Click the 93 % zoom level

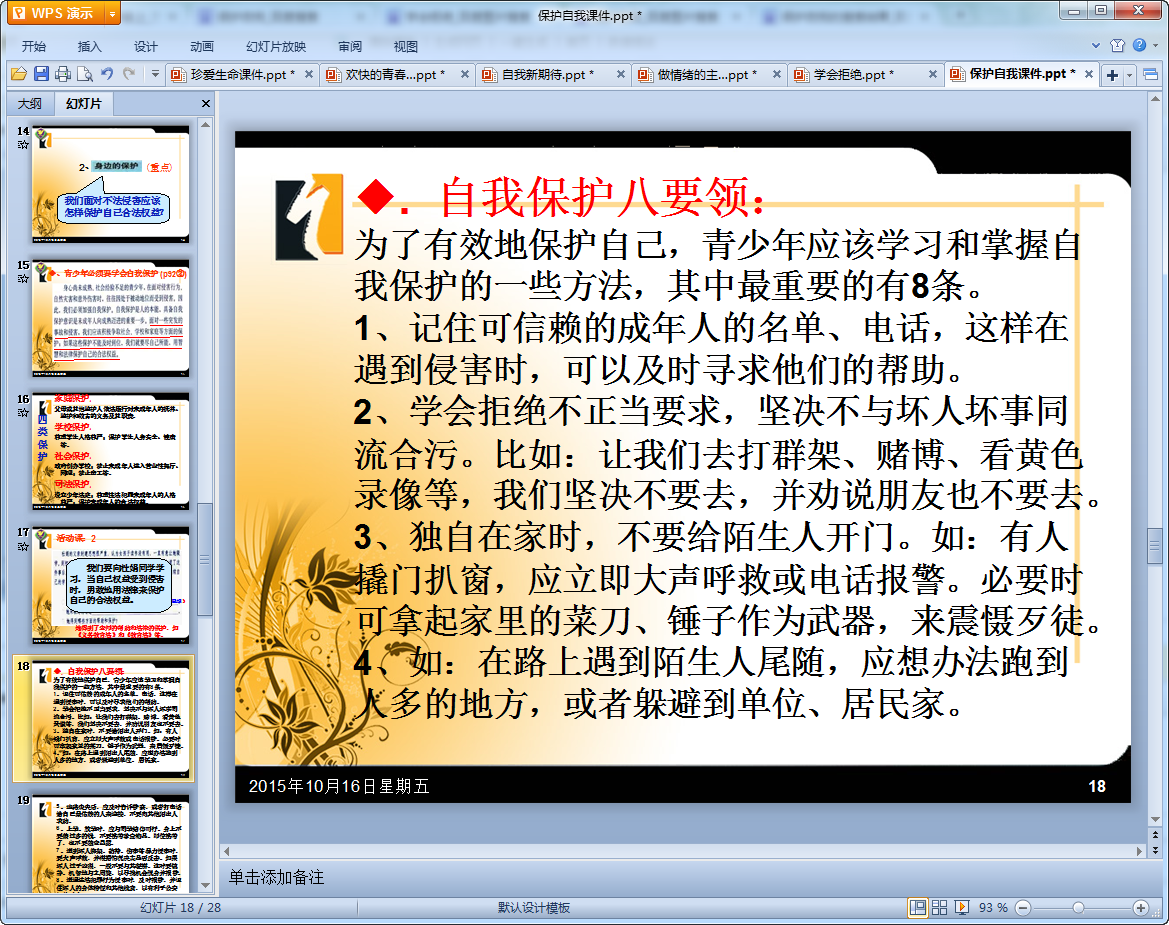[993, 907]
